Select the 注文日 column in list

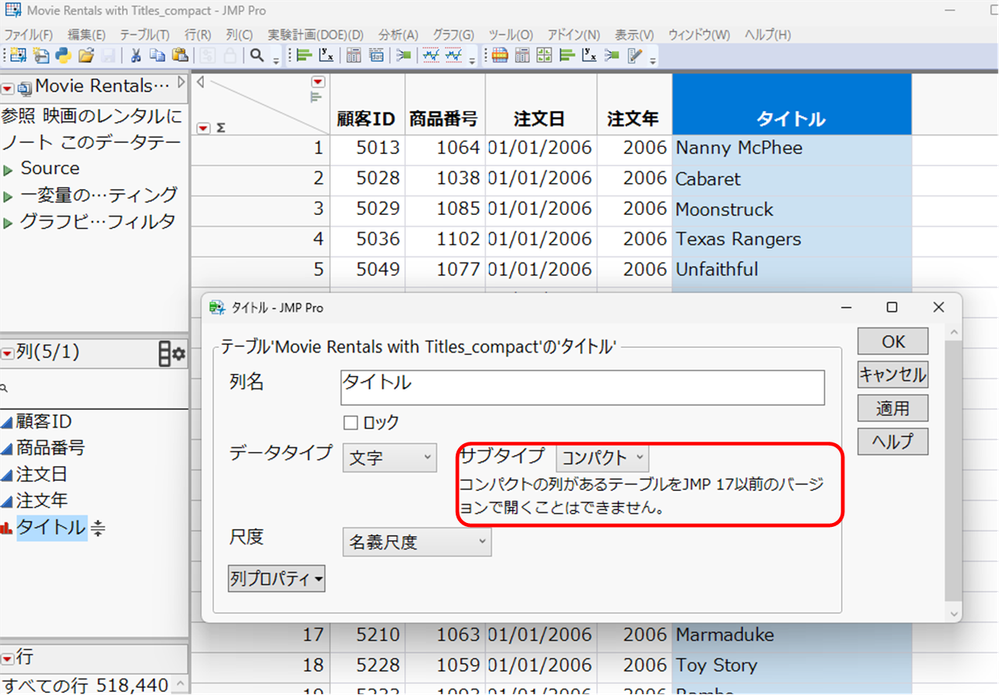pos(41,475)
